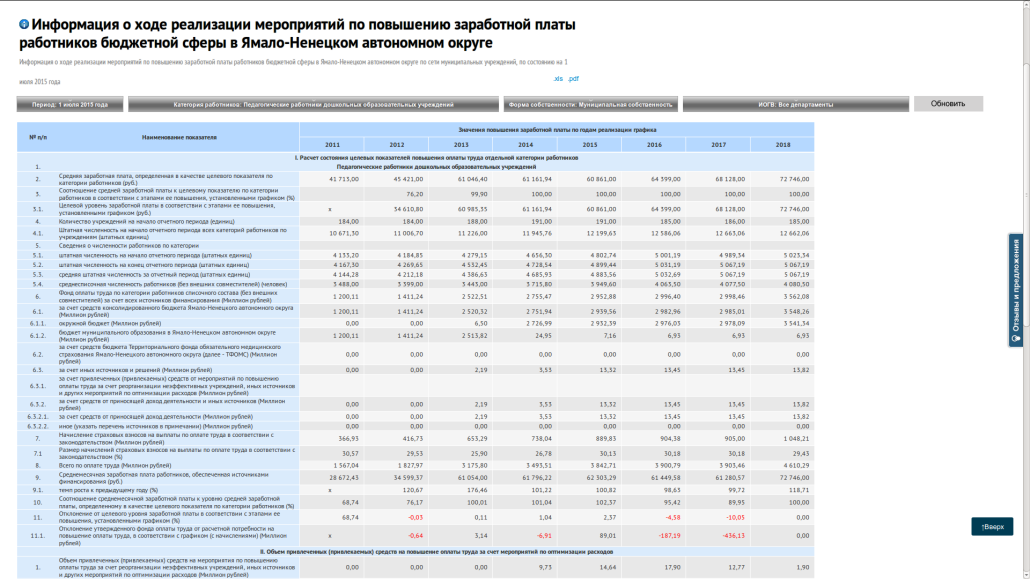
Task: Click section heading 'II. Объем привлеченных (привлекаемых) средств'
Action: click(436, 552)
